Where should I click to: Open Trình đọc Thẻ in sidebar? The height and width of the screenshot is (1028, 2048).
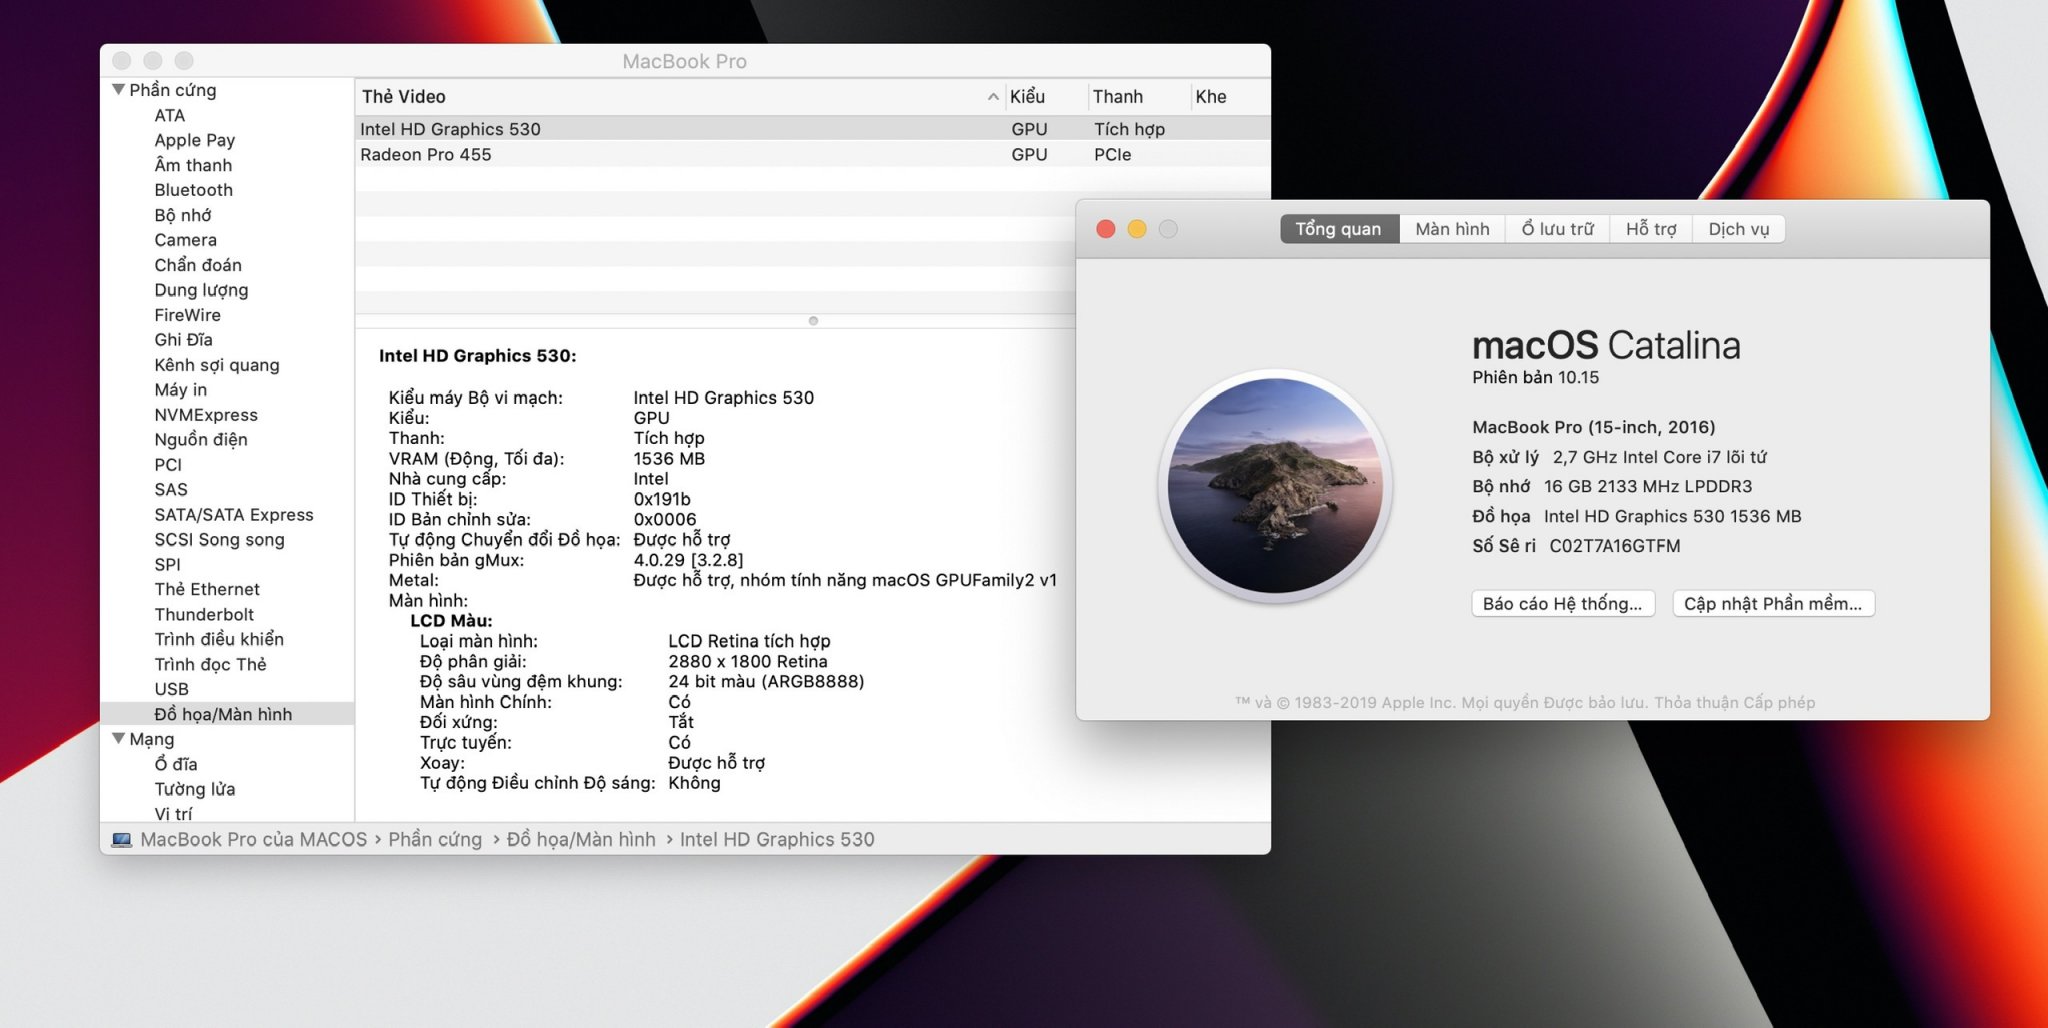pyautogui.click(x=210, y=664)
